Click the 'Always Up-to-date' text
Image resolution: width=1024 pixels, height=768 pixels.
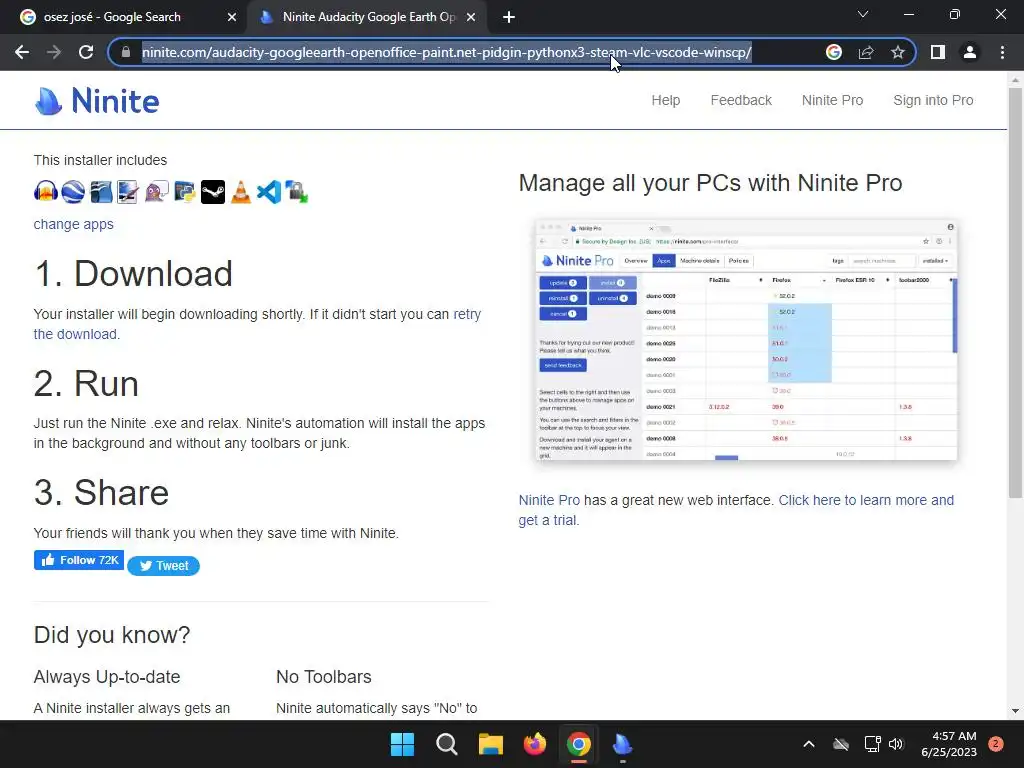pos(107,677)
